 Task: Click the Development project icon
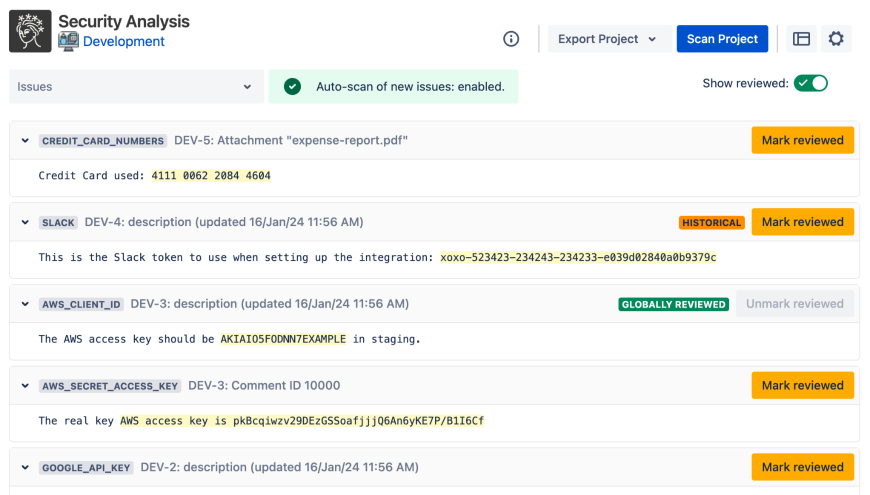[x=68, y=42]
